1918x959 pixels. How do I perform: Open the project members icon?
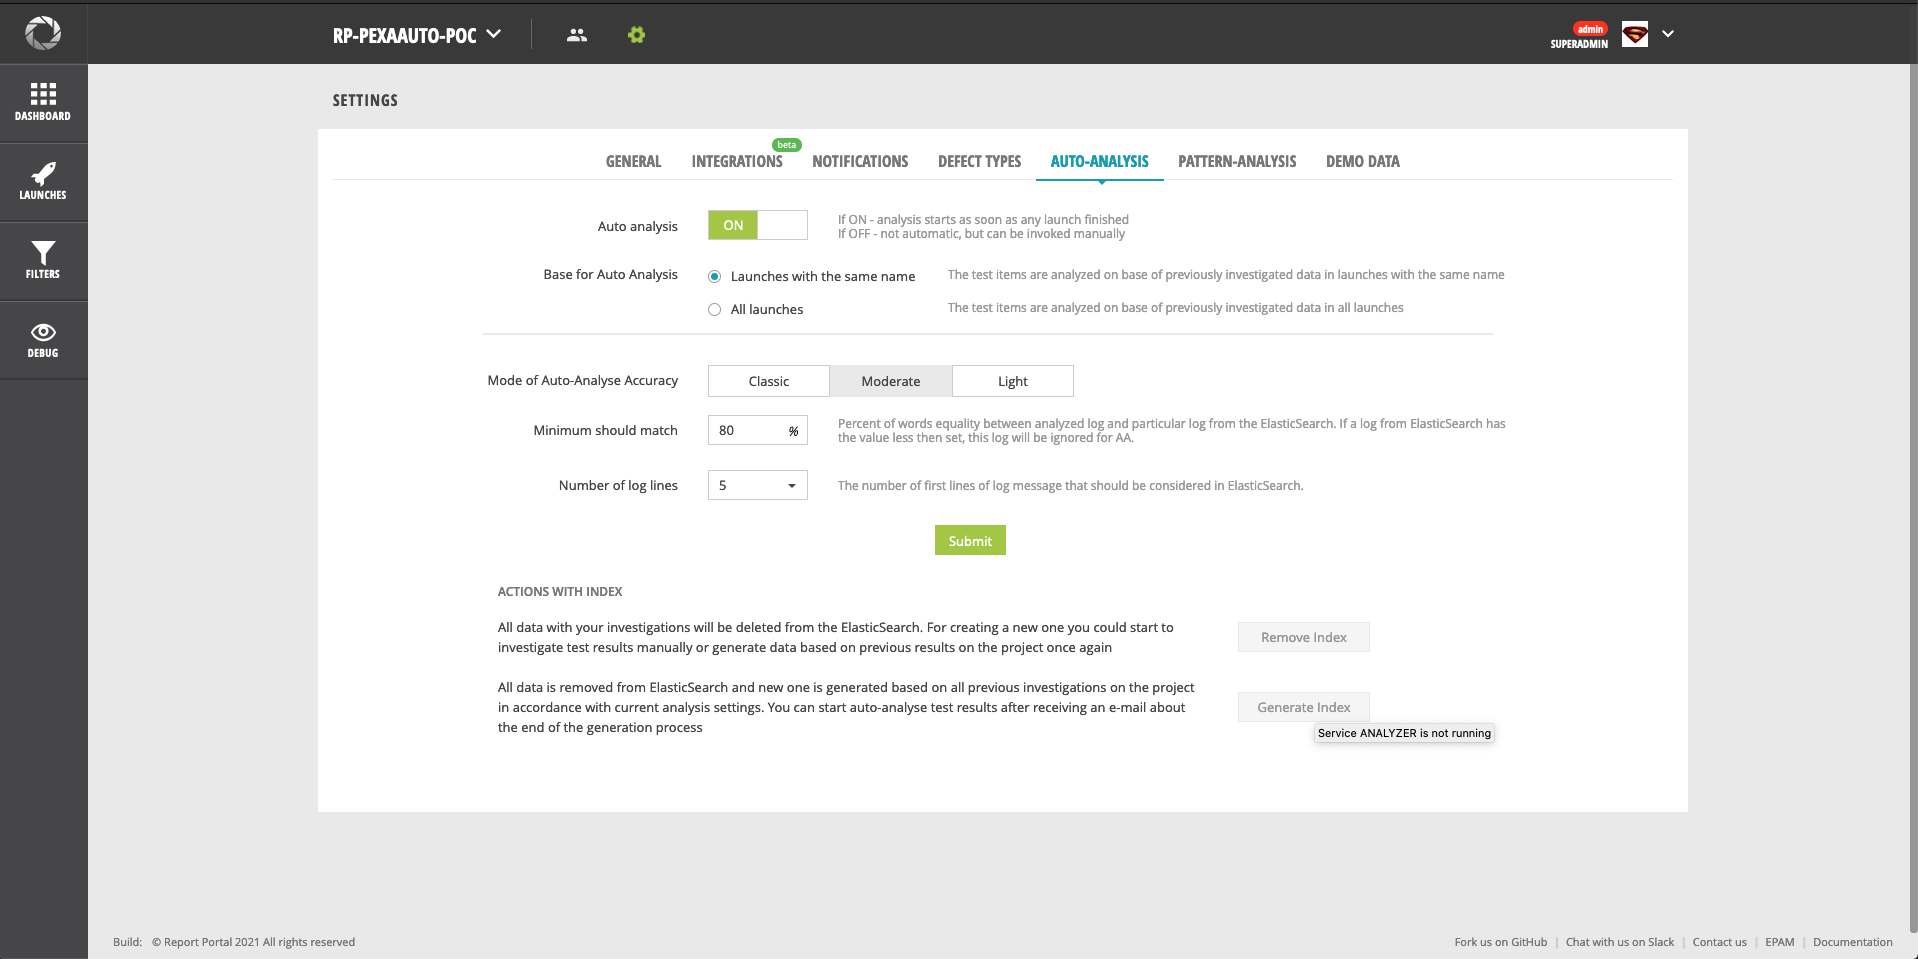point(577,35)
